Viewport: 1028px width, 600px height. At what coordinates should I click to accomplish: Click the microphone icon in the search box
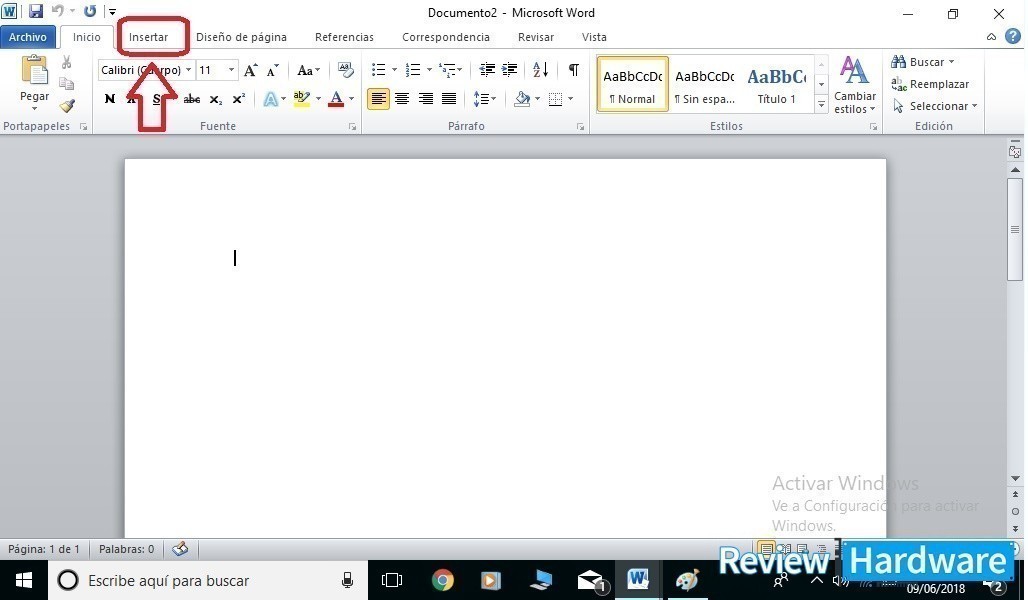pos(347,580)
